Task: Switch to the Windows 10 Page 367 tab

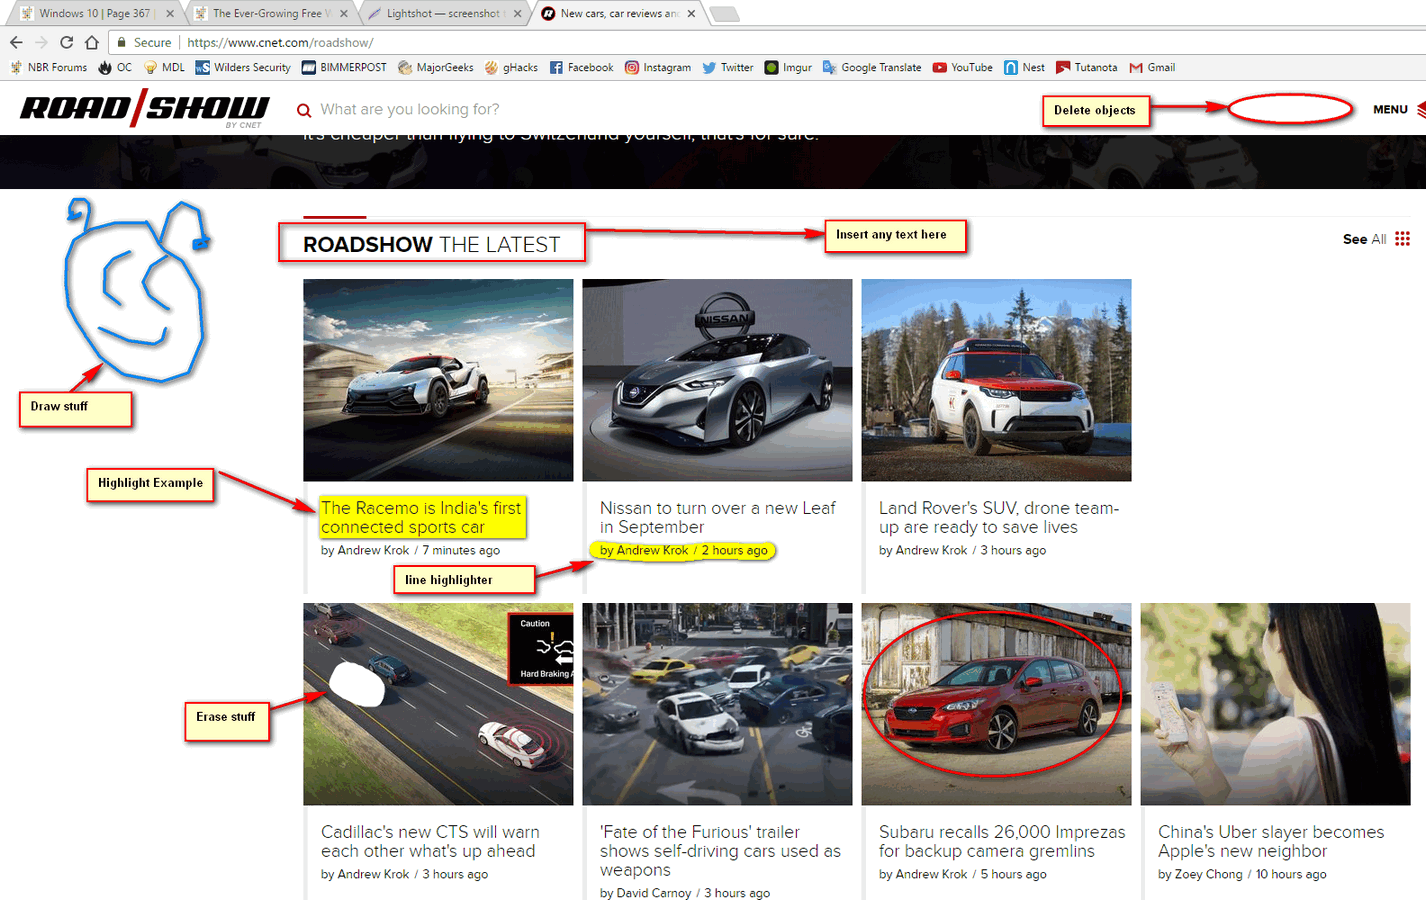Action: click(x=95, y=14)
